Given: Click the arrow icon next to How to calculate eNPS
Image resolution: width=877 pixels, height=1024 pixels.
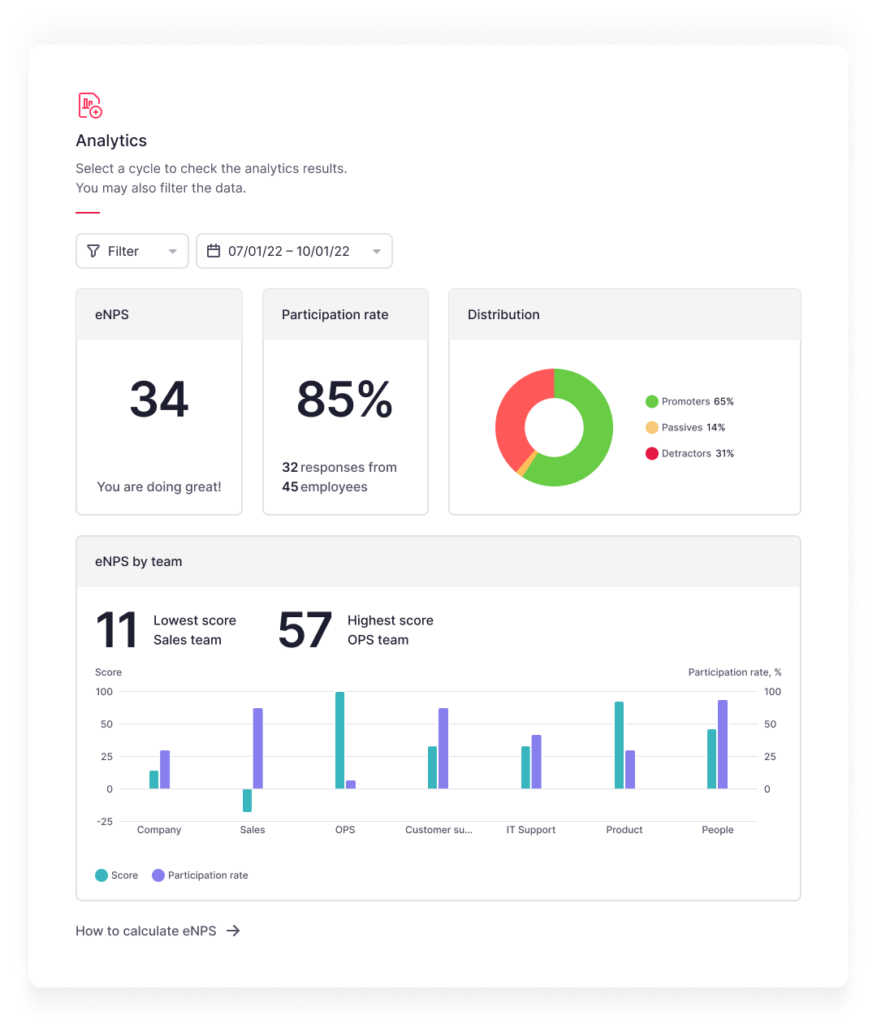Looking at the screenshot, I should coord(234,931).
